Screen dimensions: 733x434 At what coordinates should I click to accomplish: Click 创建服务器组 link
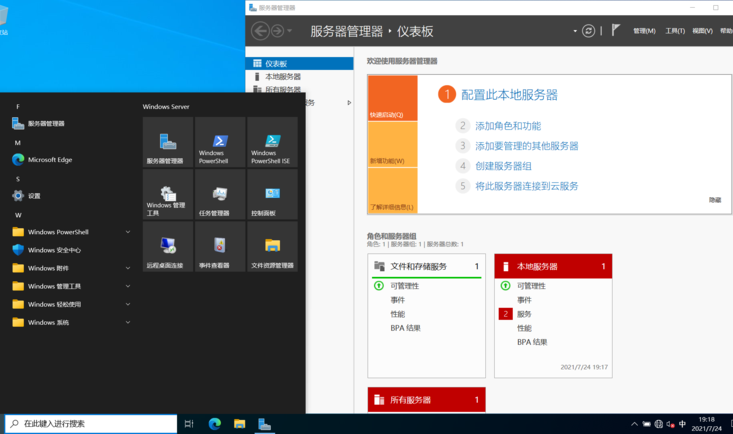tap(503, 166)
